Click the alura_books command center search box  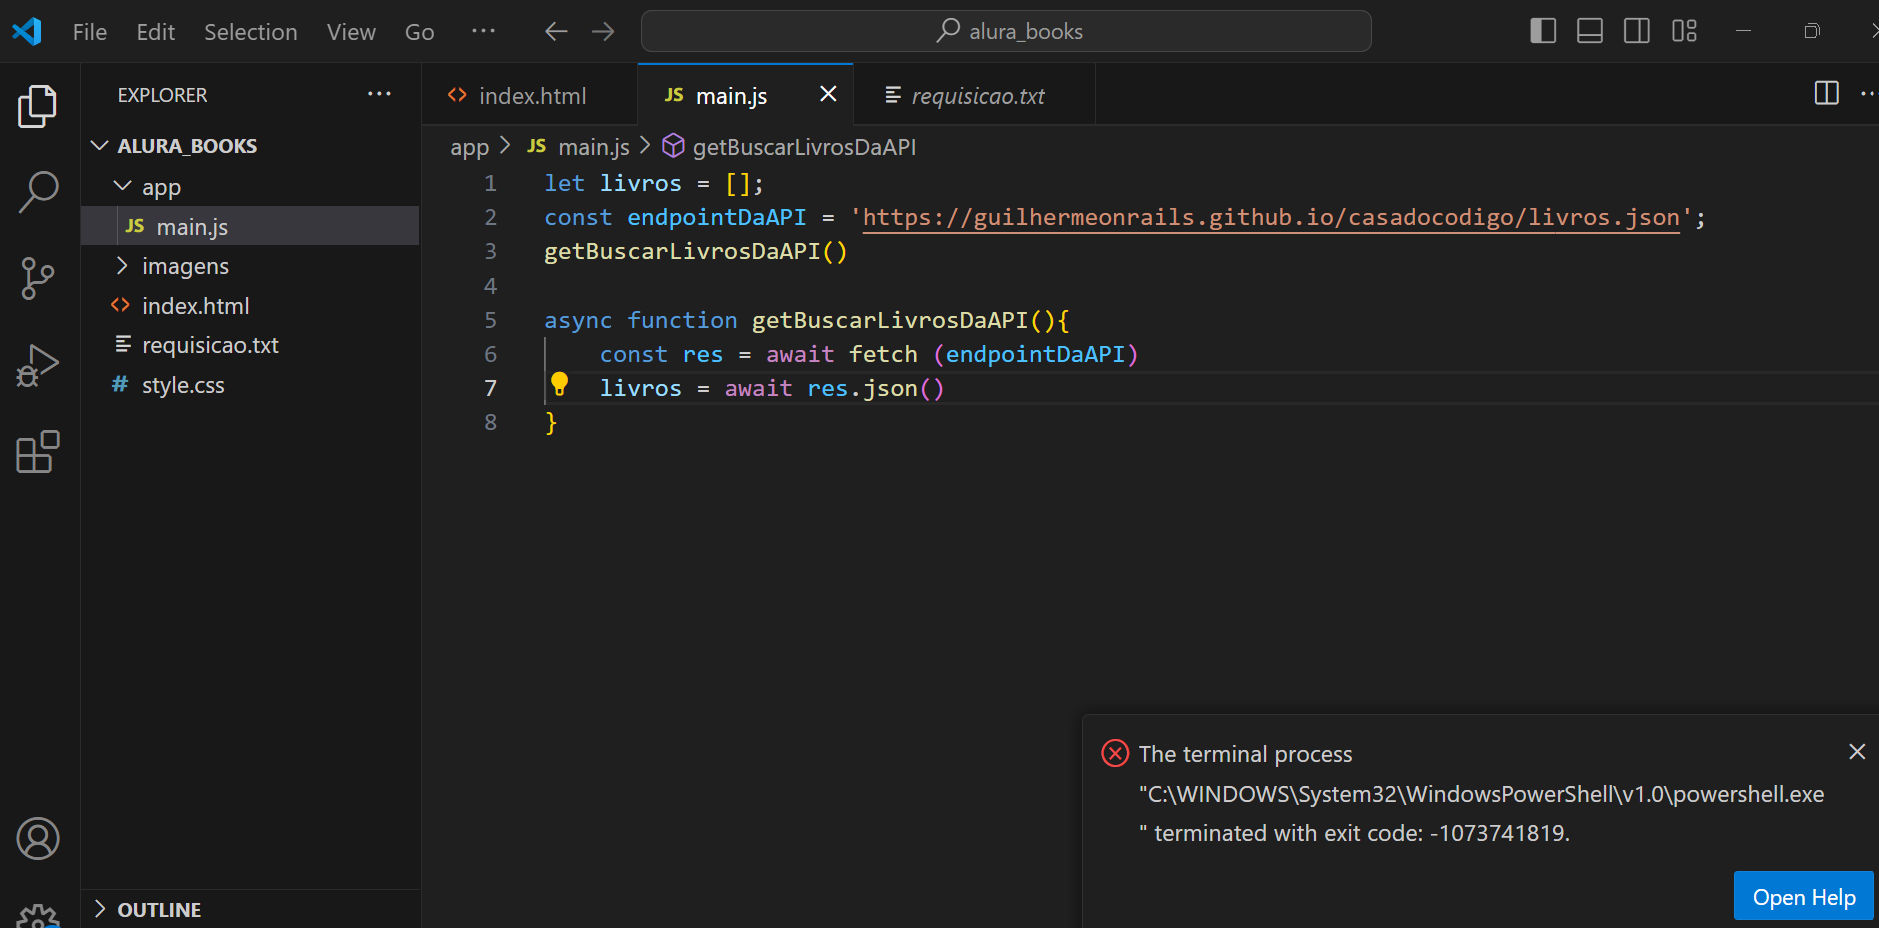1006,31
